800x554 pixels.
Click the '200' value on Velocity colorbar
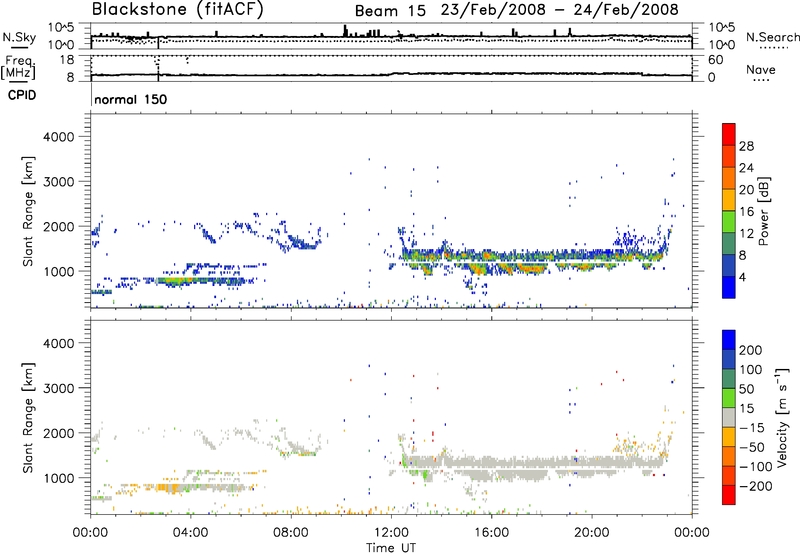(x=751, y=350)
